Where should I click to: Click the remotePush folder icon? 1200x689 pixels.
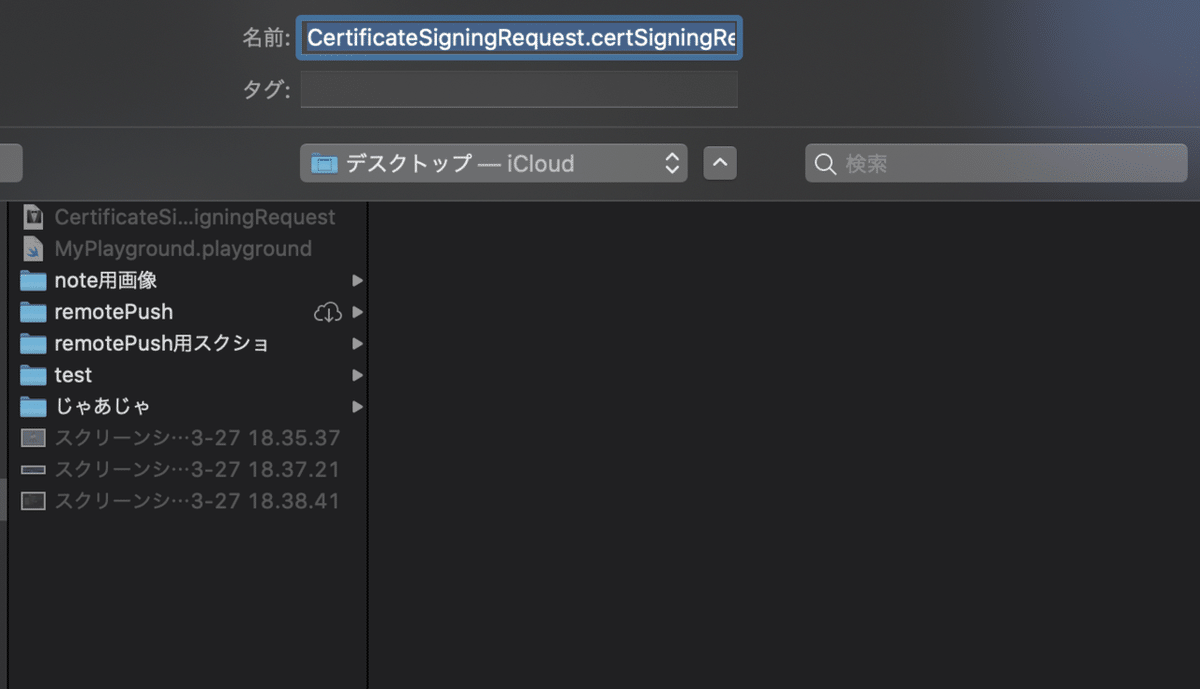(32, 312)
